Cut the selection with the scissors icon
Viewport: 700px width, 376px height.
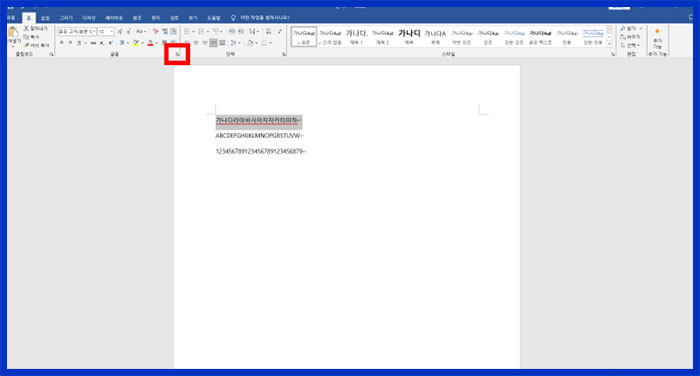[26, 29]
